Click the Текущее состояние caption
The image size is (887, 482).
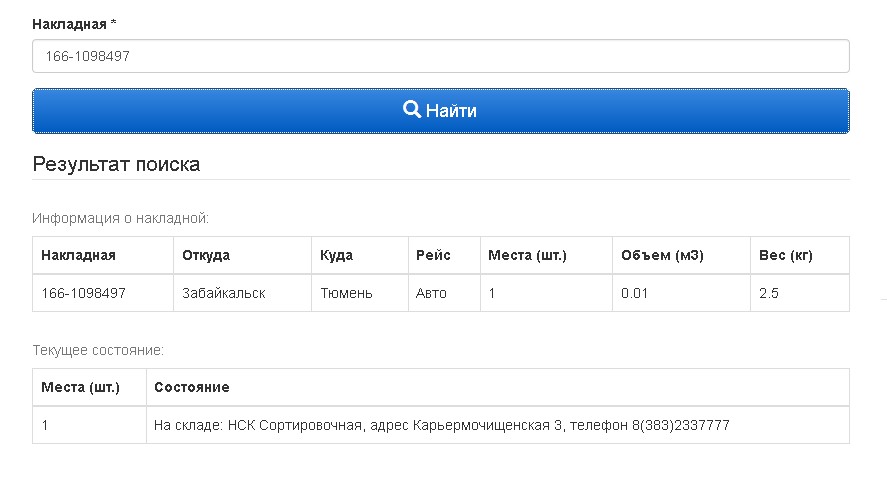(x=98, y=351)
